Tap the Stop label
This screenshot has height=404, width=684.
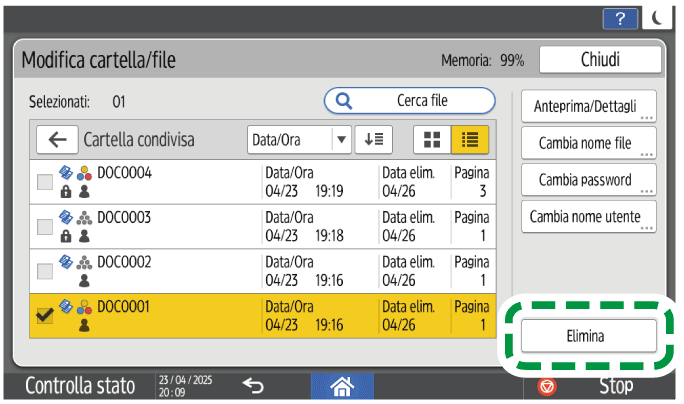pos(616,386)
